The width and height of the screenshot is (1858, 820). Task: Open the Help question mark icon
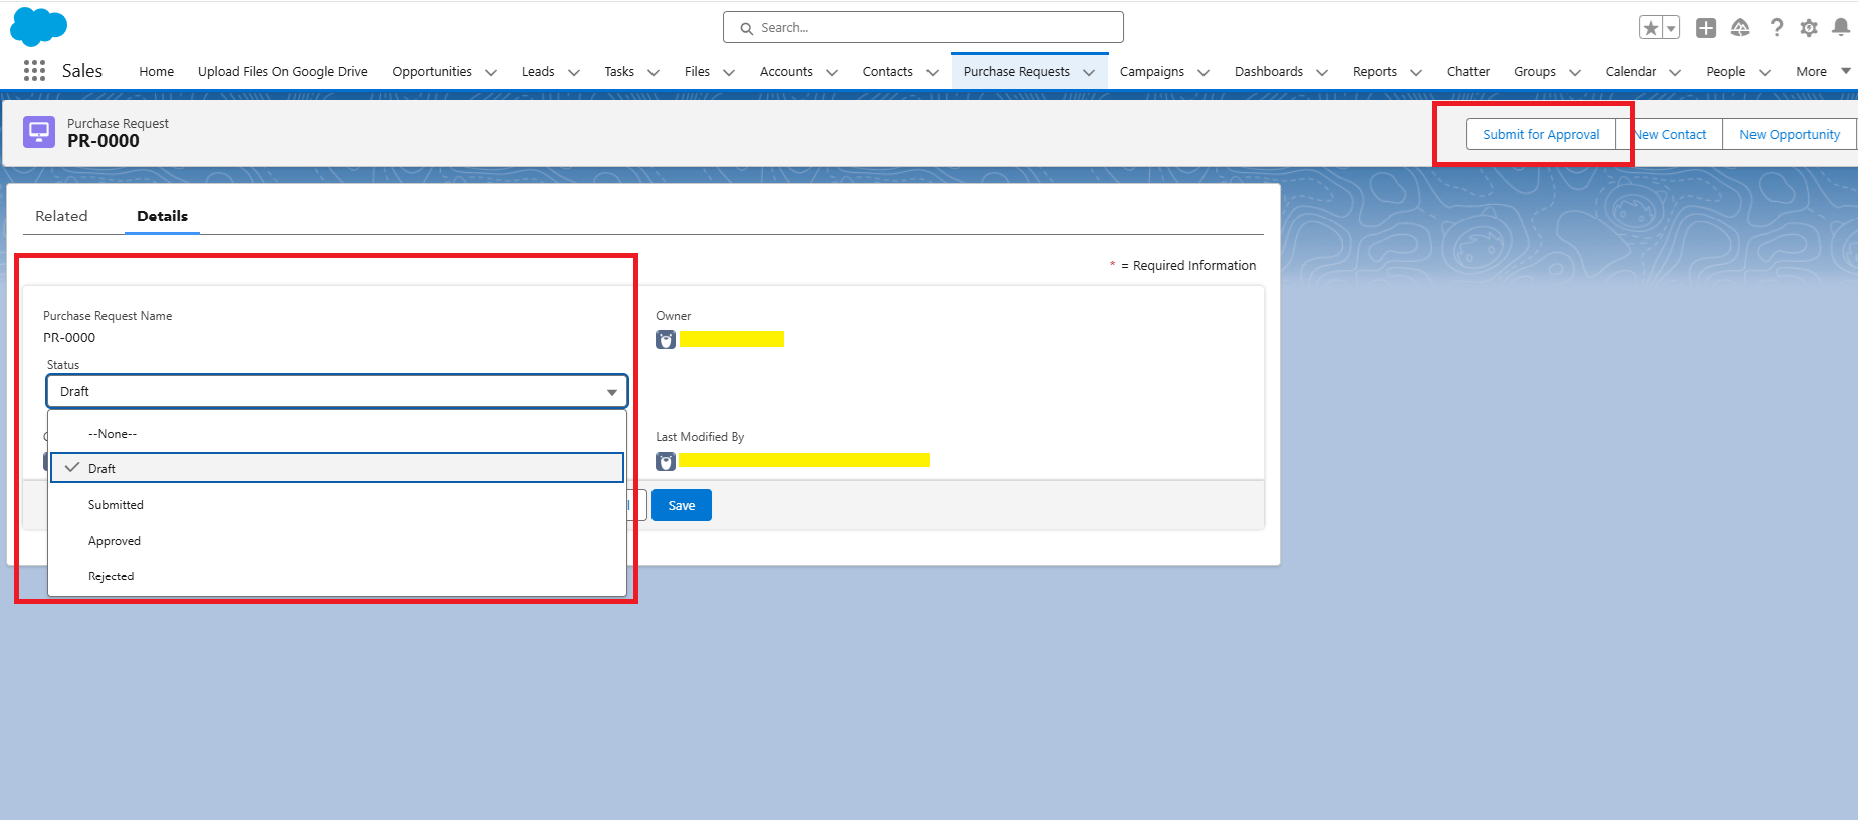pos(1776,28)
